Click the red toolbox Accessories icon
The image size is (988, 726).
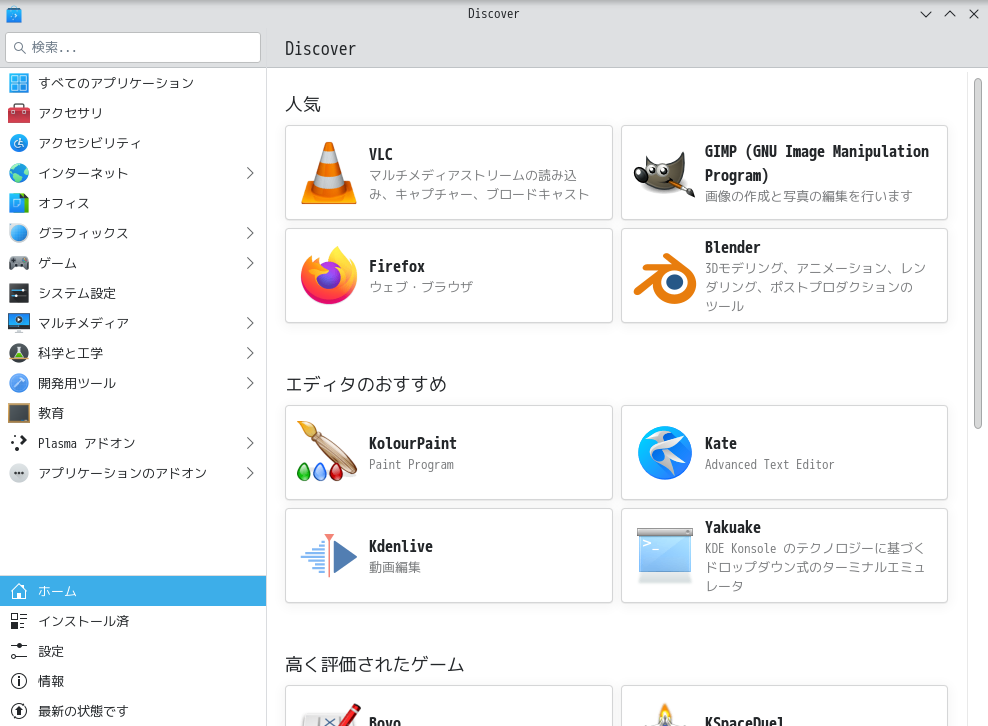(x=19, y=113)
